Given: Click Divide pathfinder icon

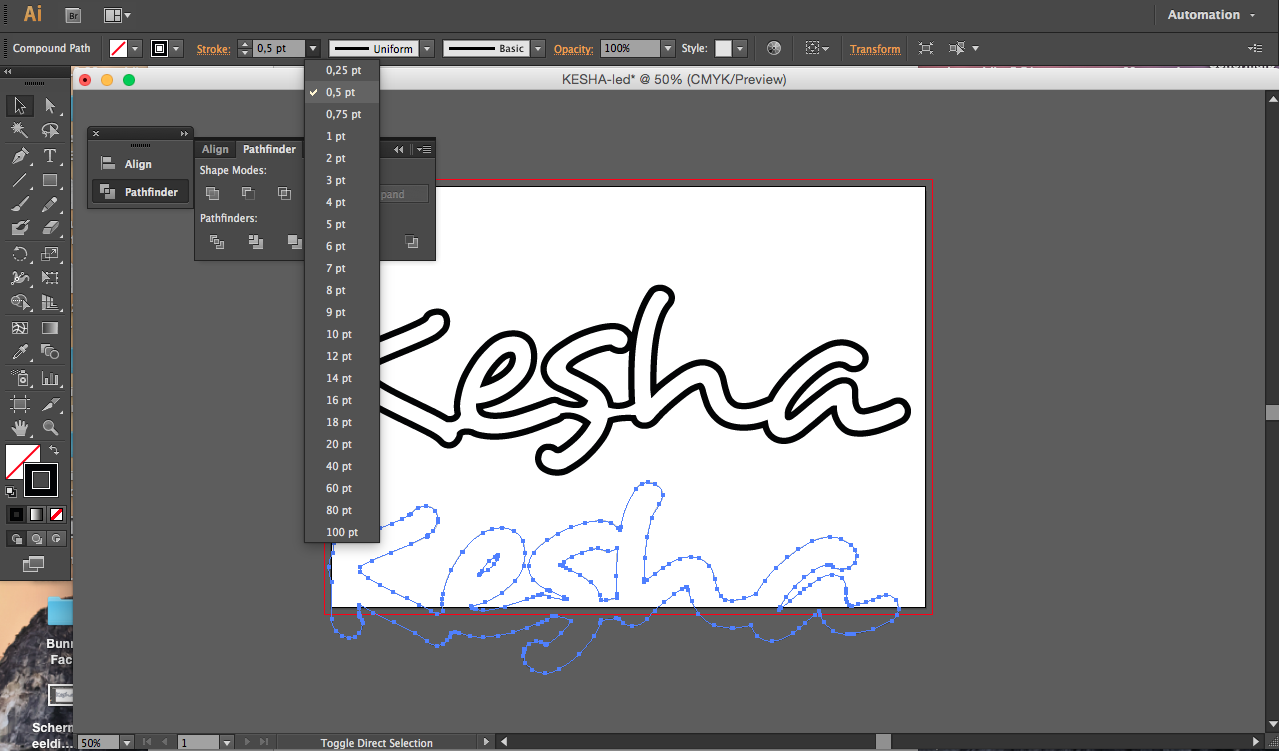Looking at the screenshot, I should 217,241.
